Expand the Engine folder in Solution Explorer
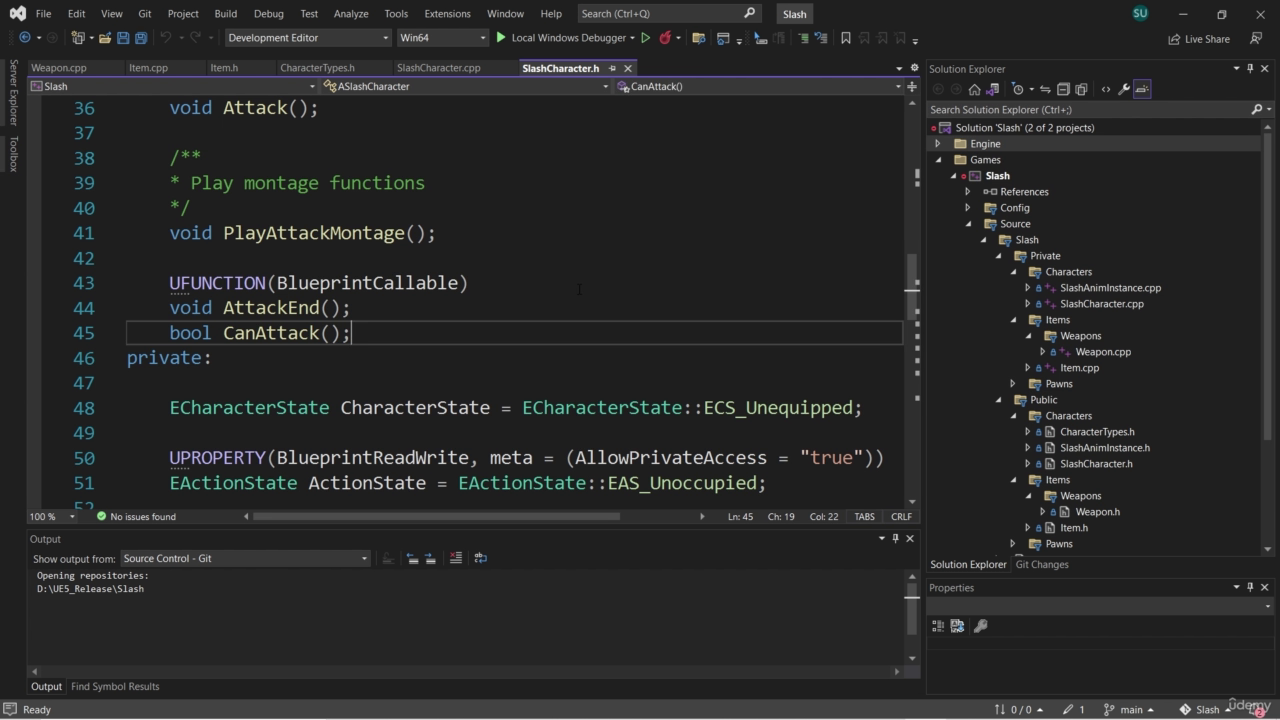 coord(938,144)
